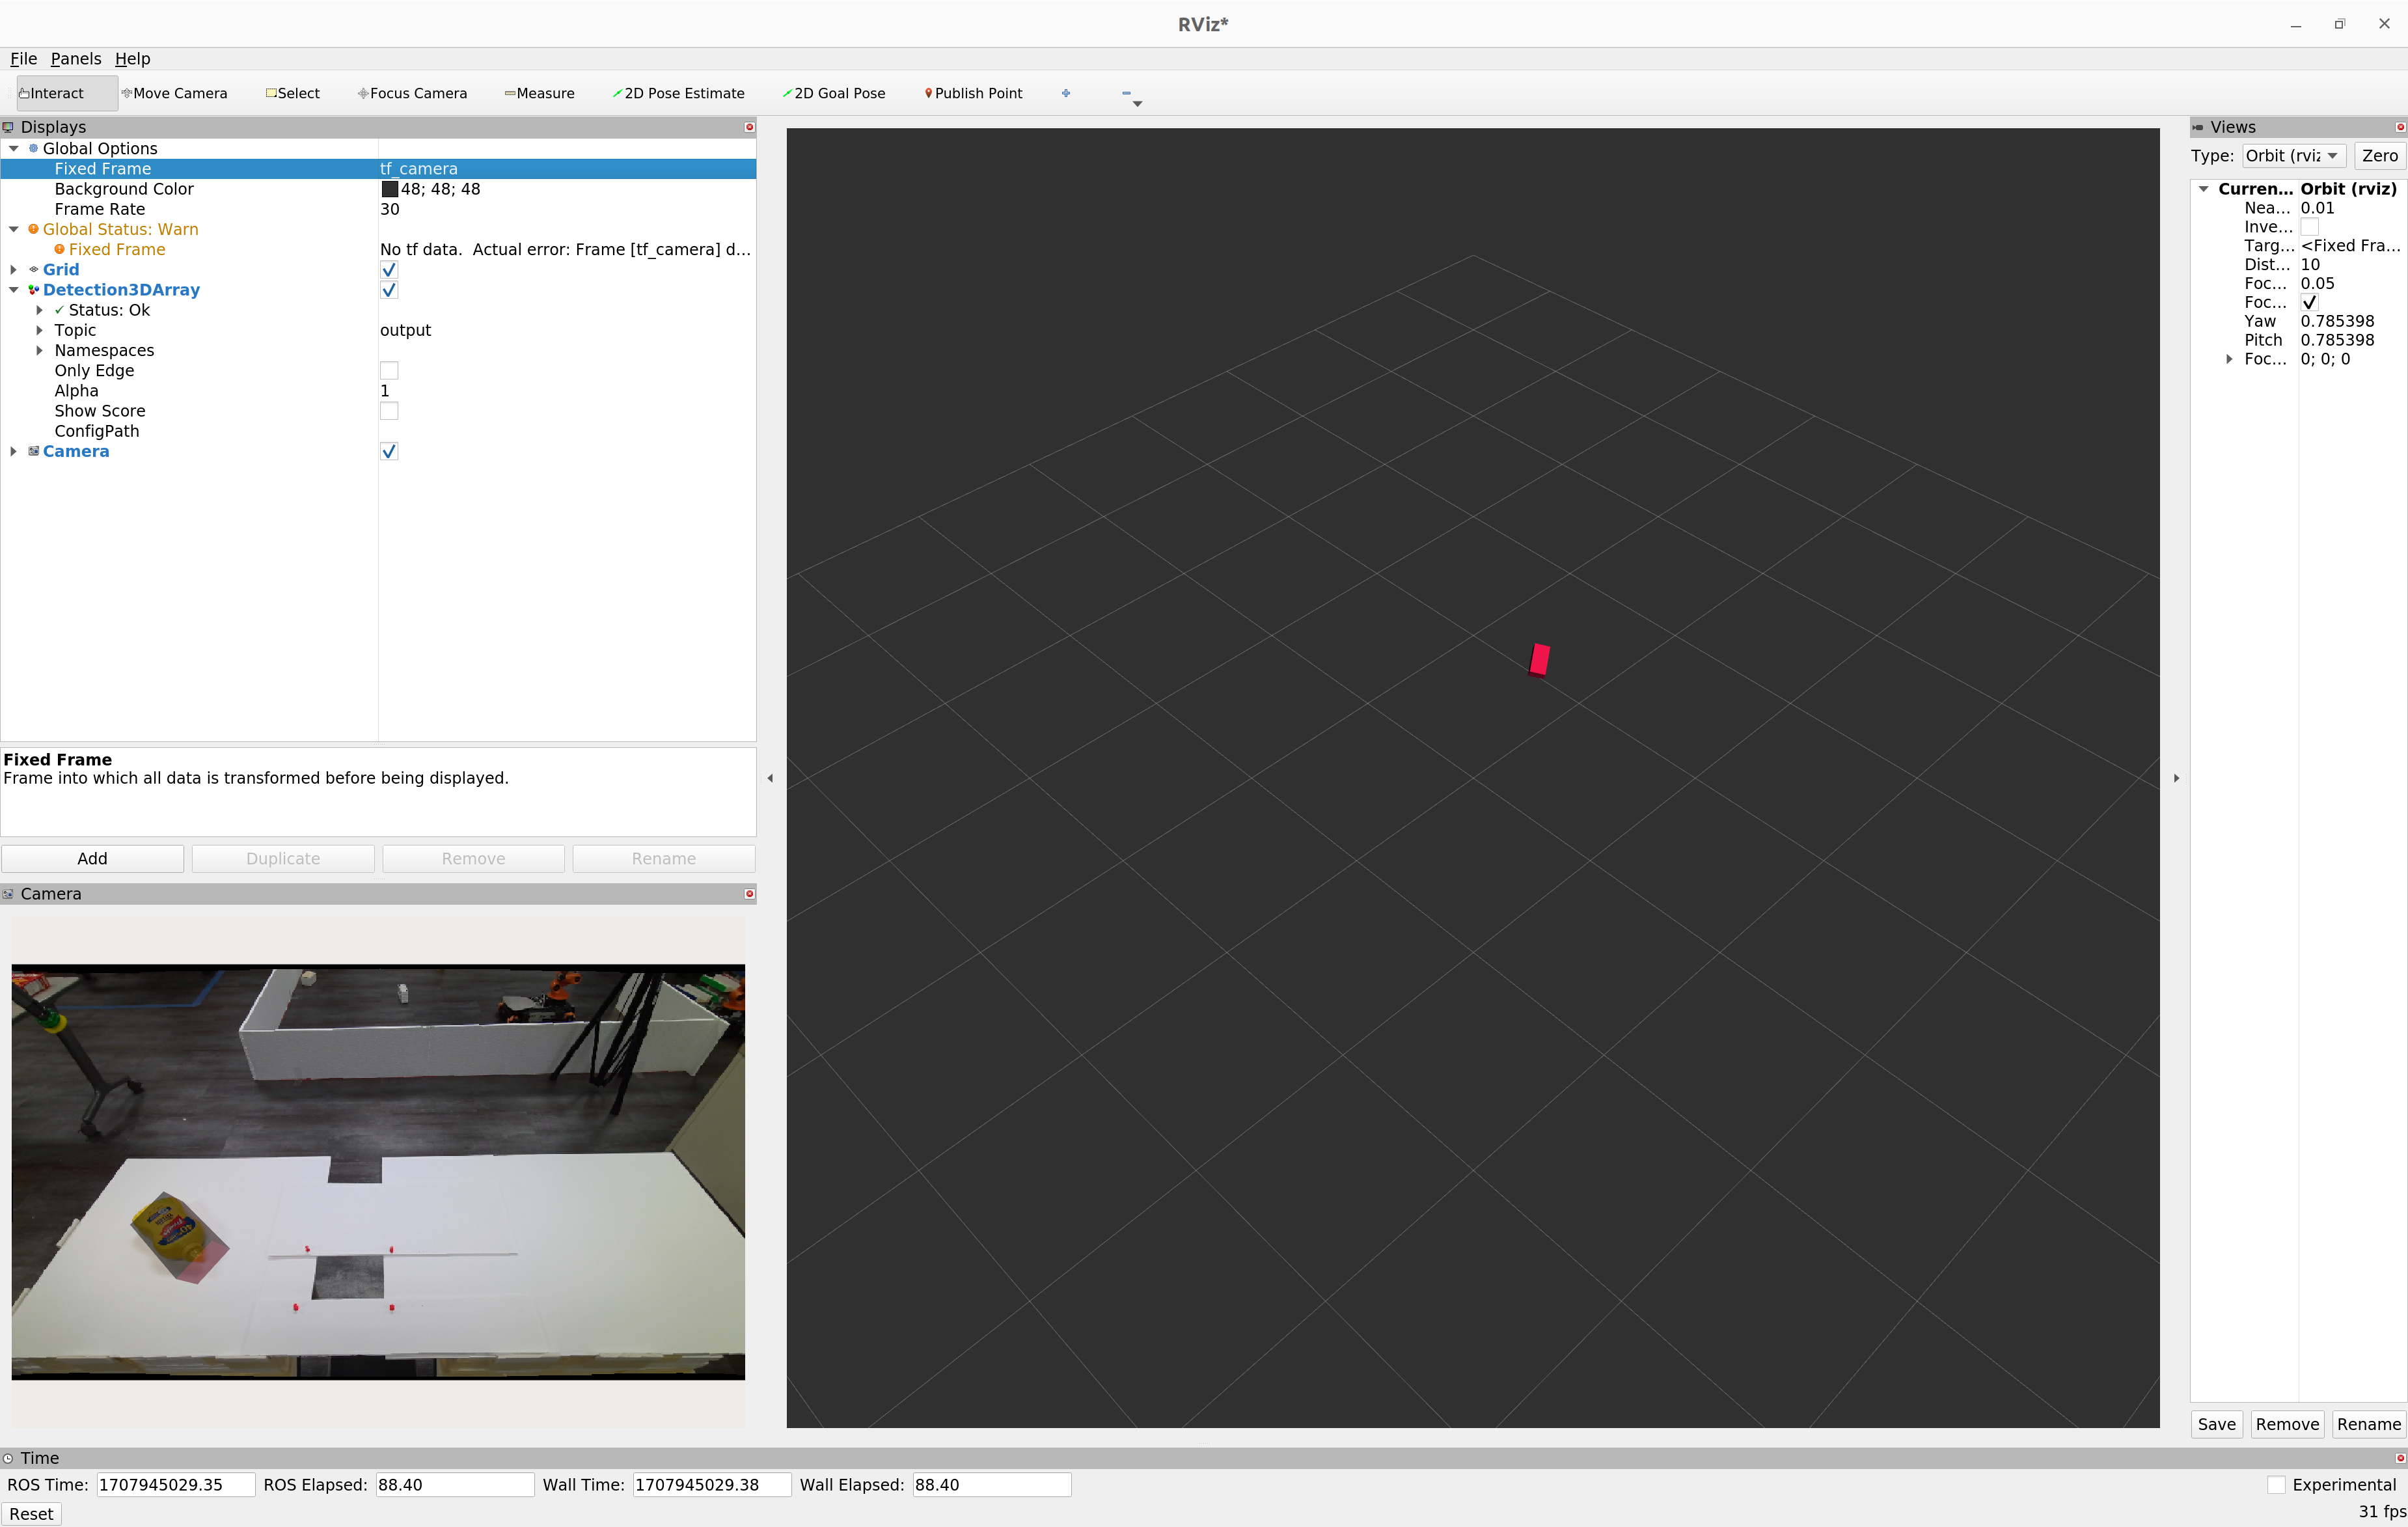The width and height of the screenshot is (2408, 1527).
Task: Select the 2D Goal Pose tool
Action: [x=834, y=92]
